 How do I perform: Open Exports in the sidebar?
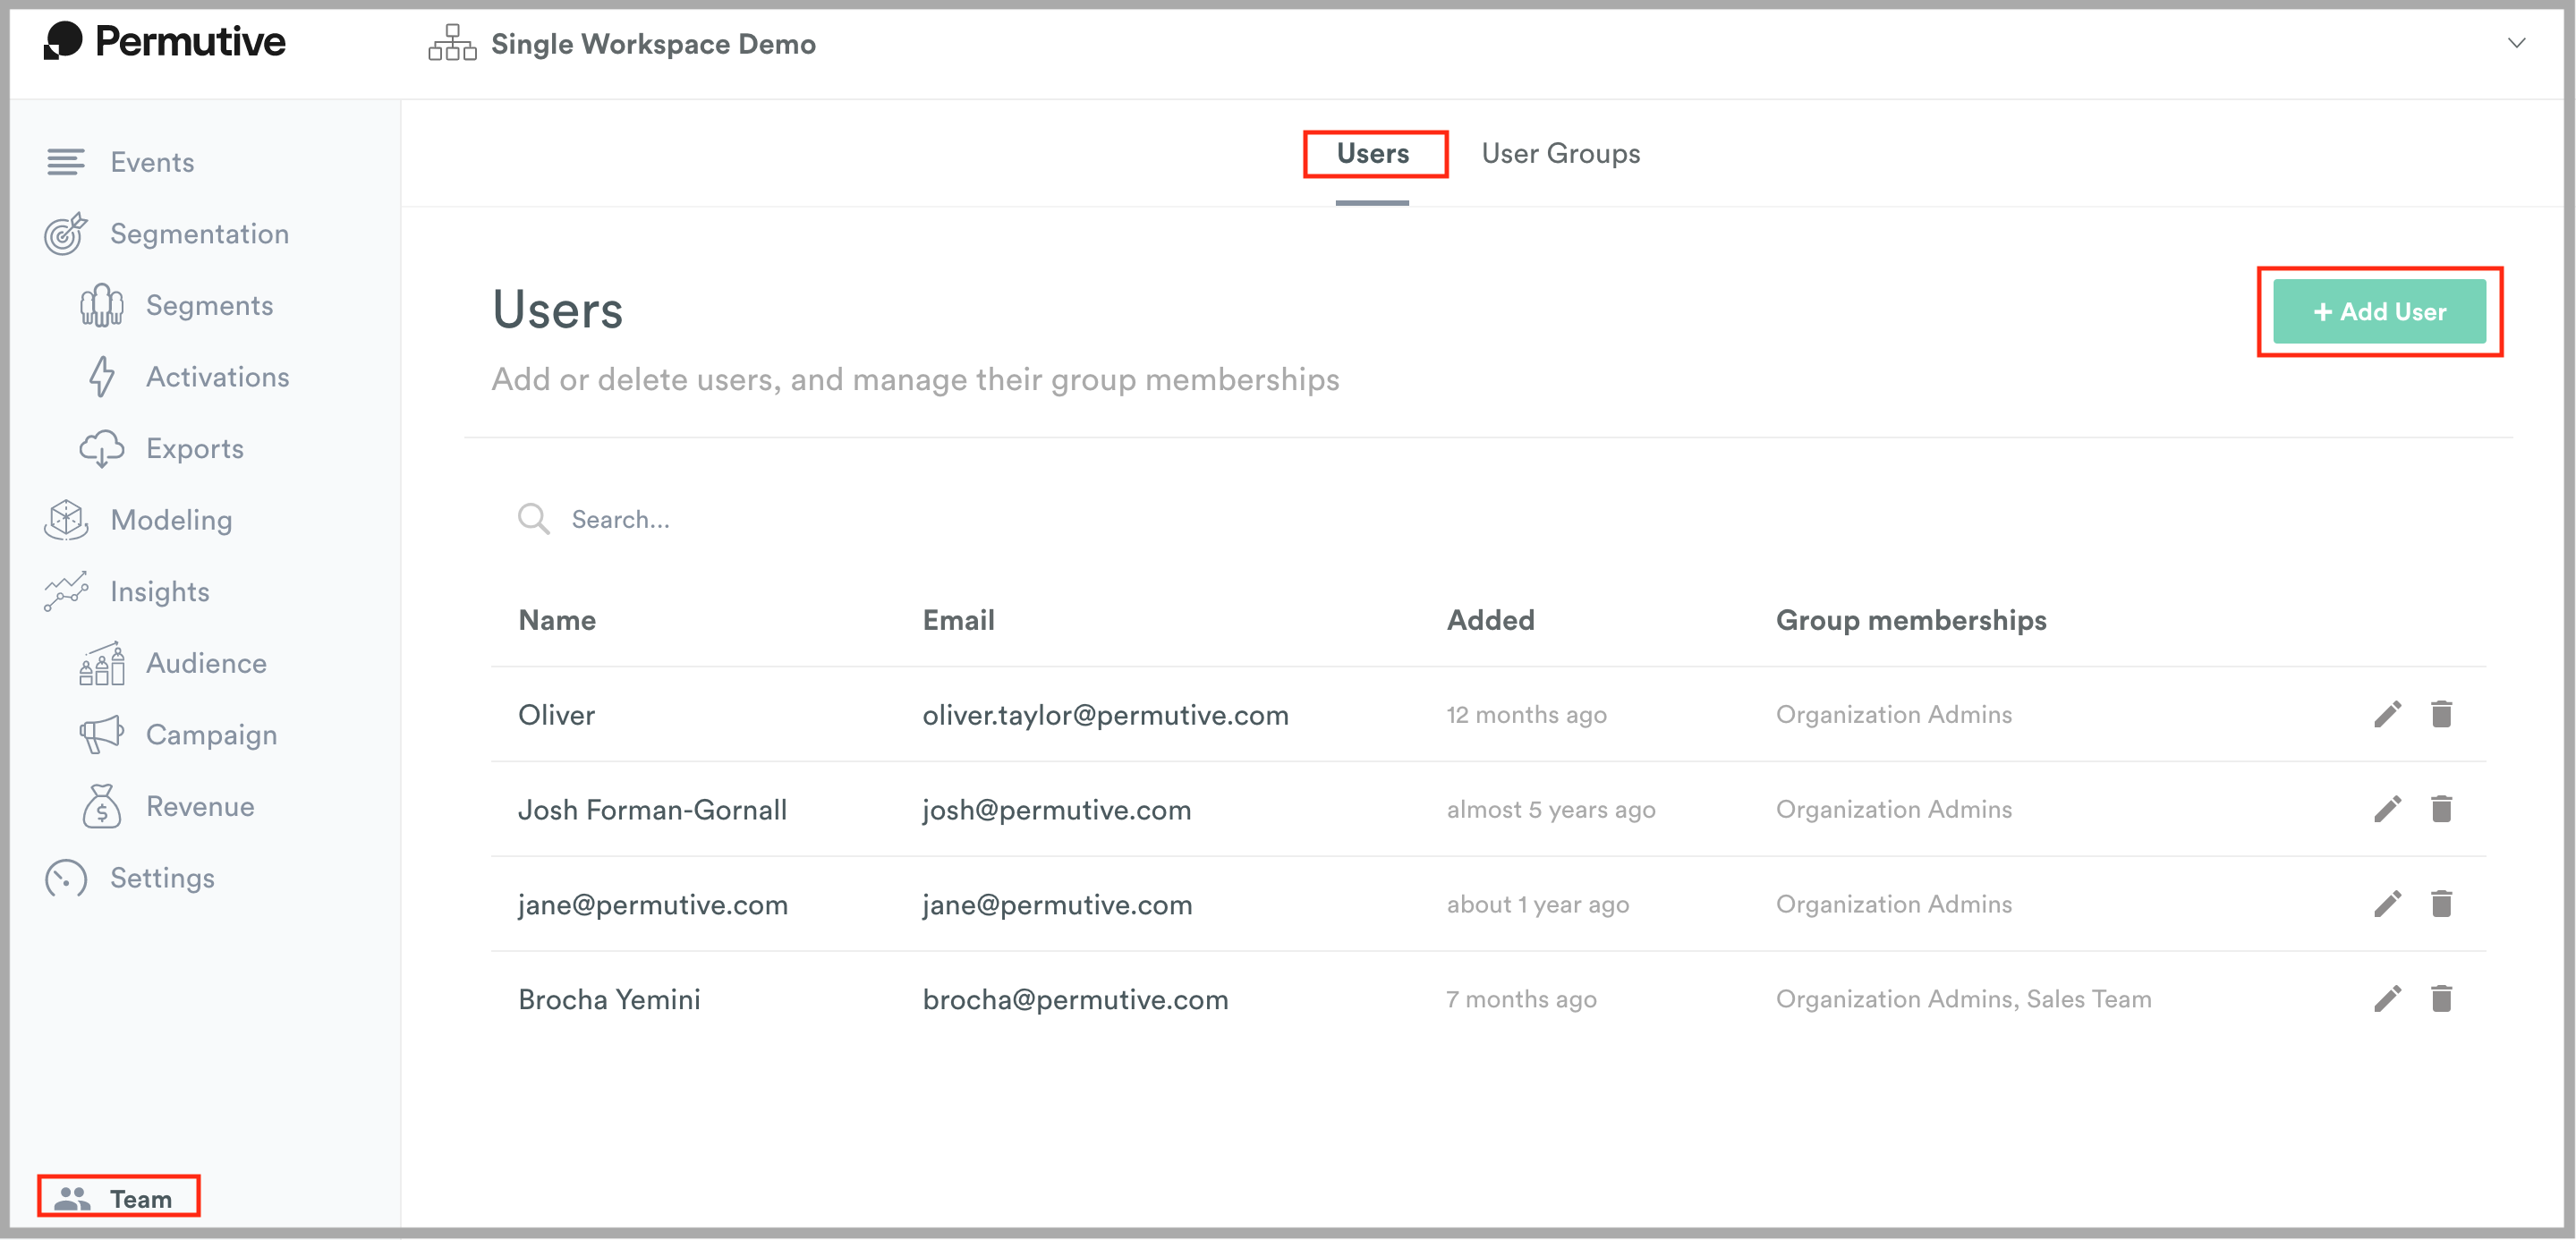(x=194, y=448)
